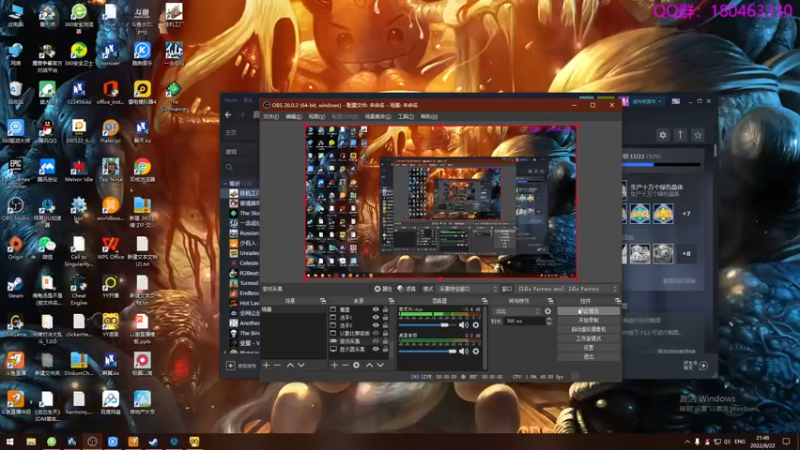Image resolution: width=800 pixels, height=450 pixels.
Task: Remove the selected scene with the minus icon
Action: point(277,365)
